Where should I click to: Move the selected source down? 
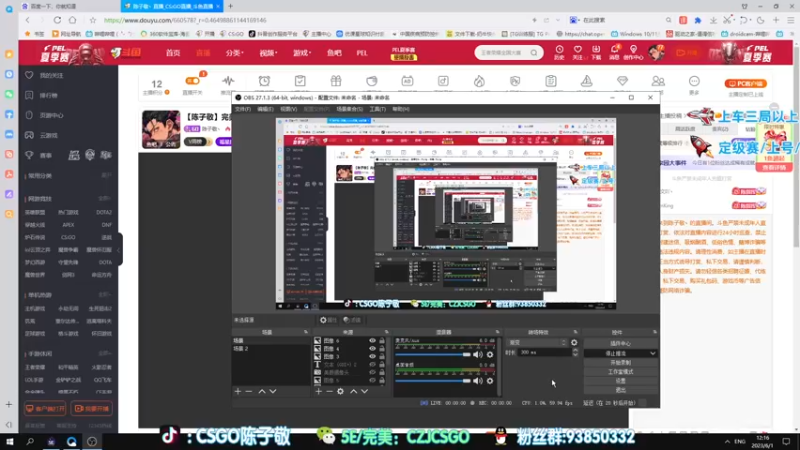pos(364,391)
